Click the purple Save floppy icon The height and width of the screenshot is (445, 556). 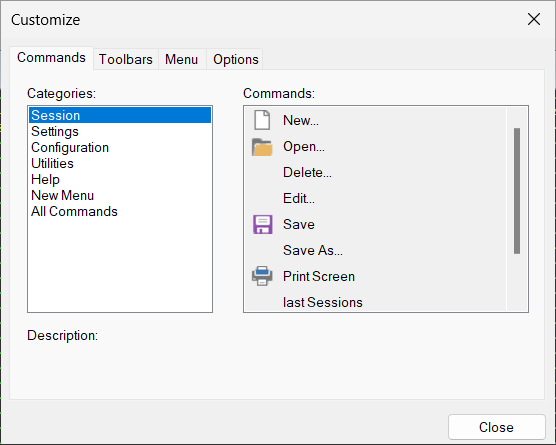pyautogui.click(x=262, y=224)
